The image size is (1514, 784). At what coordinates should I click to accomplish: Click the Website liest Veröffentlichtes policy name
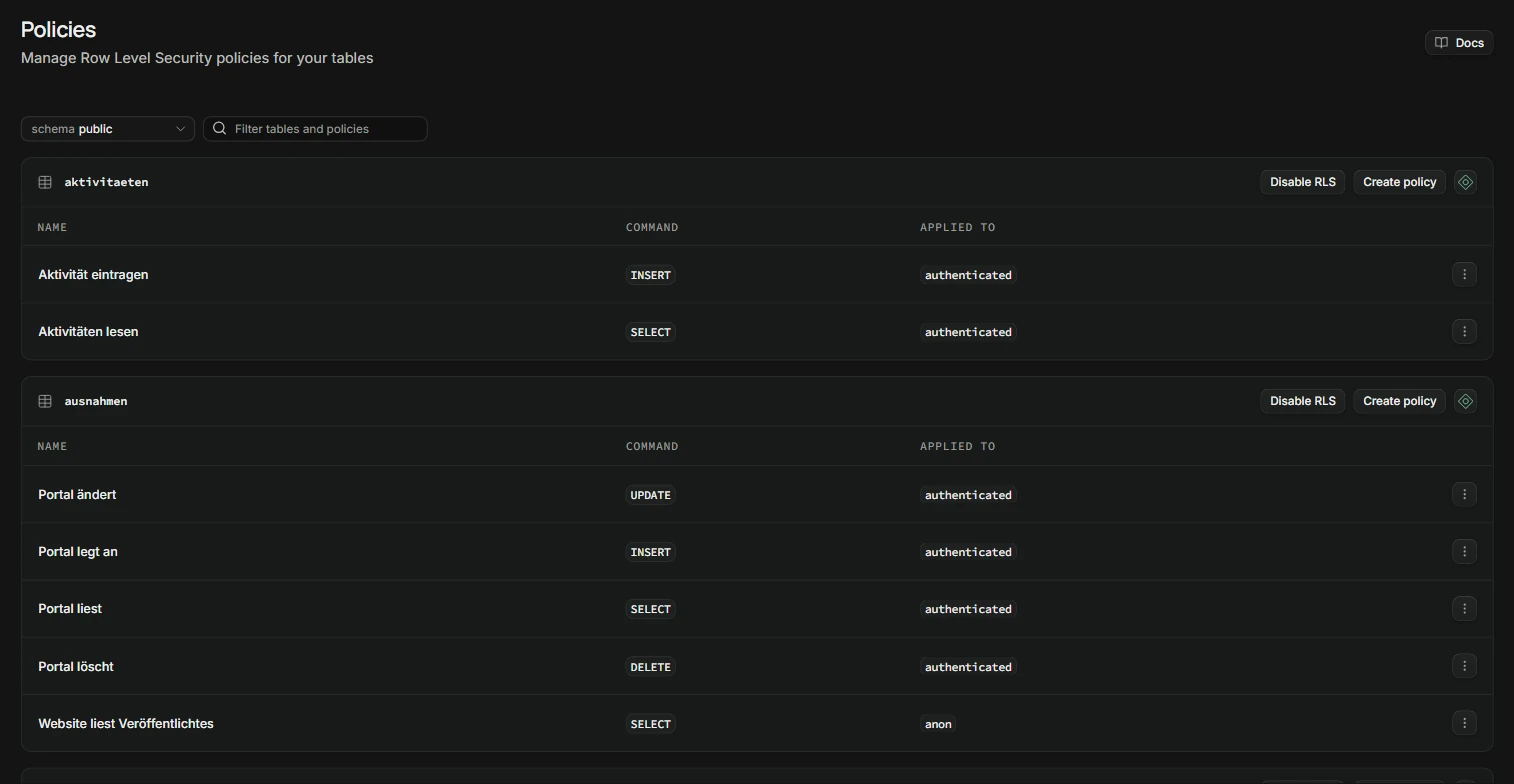[x=126, y=724]
